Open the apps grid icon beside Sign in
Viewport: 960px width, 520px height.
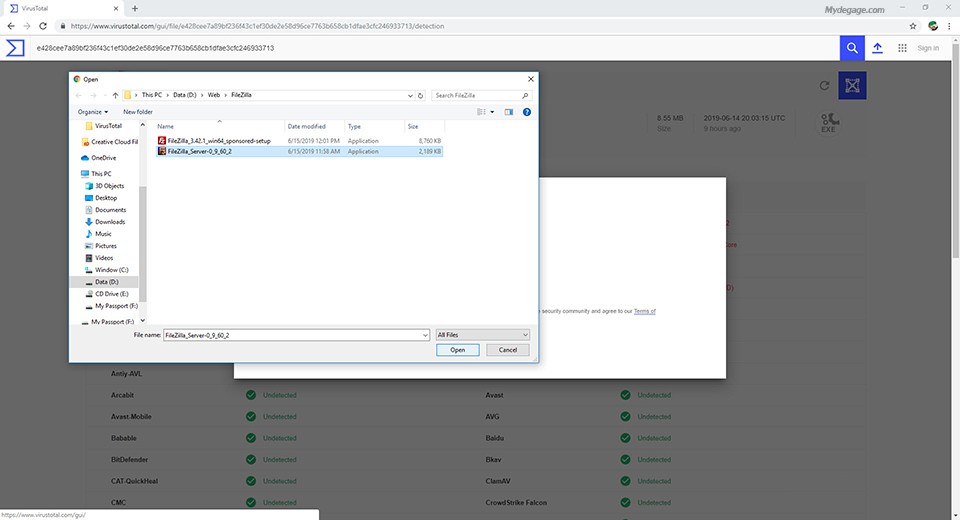point(902,48)
